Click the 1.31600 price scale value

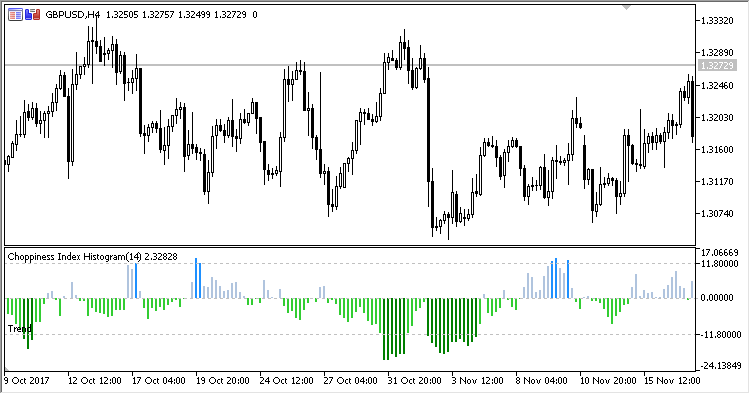[x=717, y=150]
